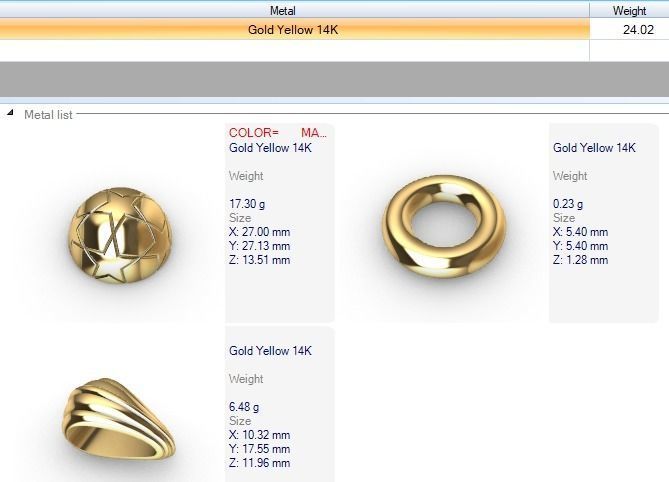Click the Z: 1.28 mm size text
Viewport: 669px width, 482px height.
tap(580, 260)
